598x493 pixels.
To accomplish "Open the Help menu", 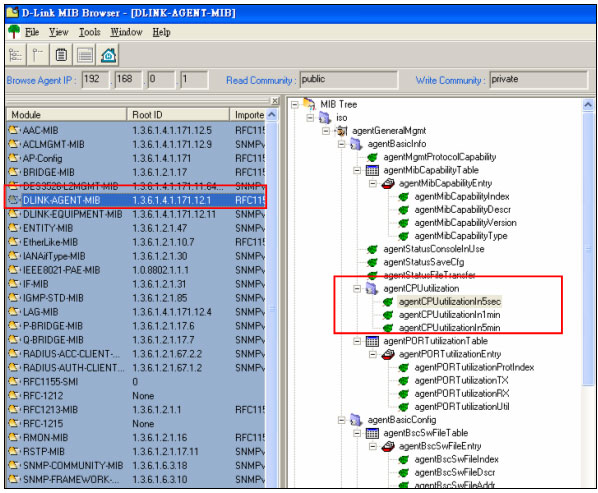I will [x=161, y=32].
